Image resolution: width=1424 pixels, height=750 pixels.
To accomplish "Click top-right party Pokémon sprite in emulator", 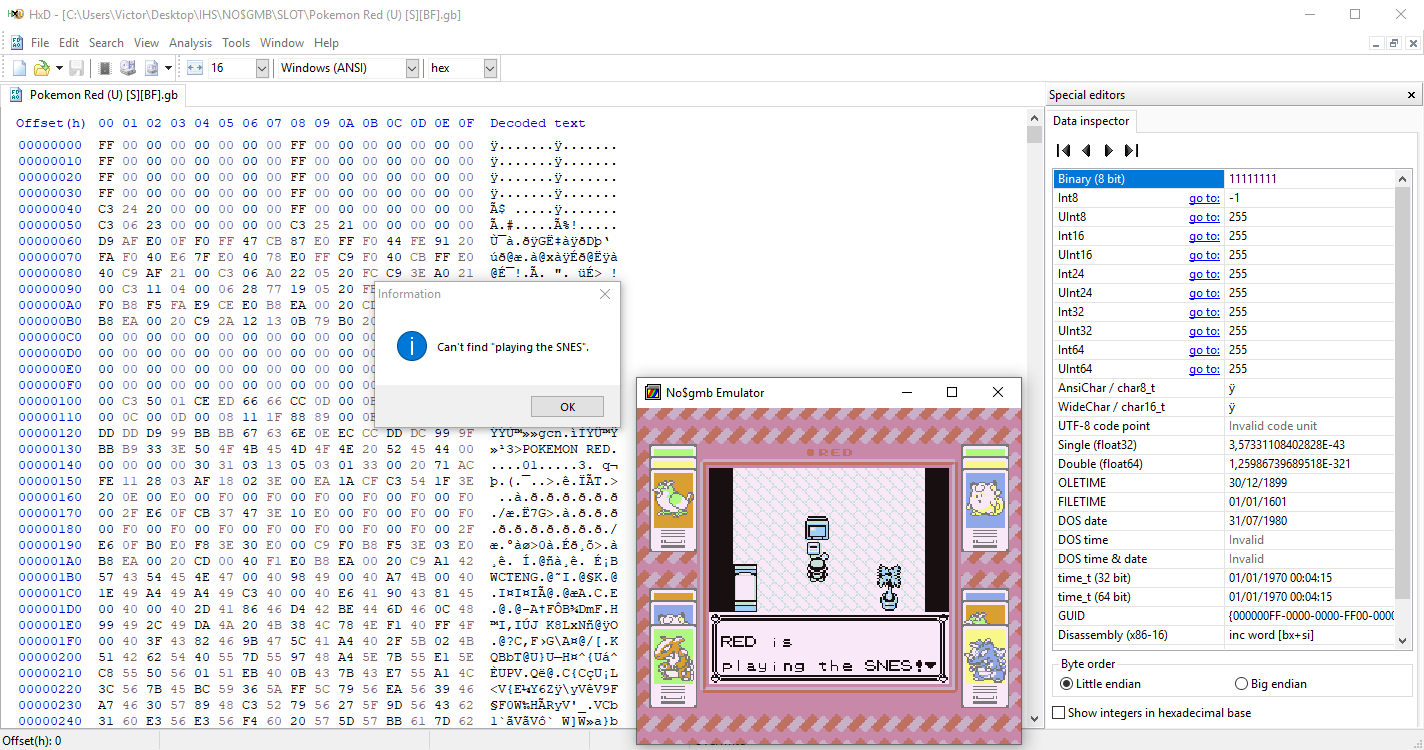I will (986, 497).
